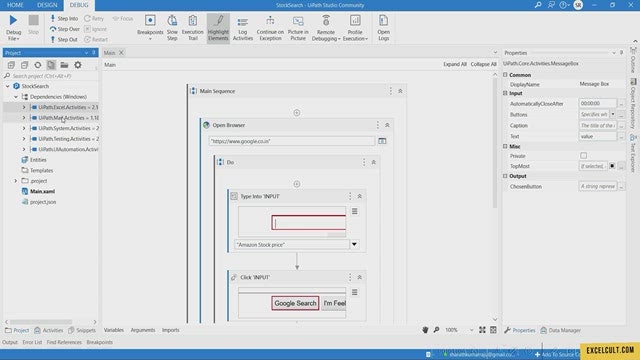Open help icon in title bar
Screen dimensions: 640x360
[x=563, y=5]
